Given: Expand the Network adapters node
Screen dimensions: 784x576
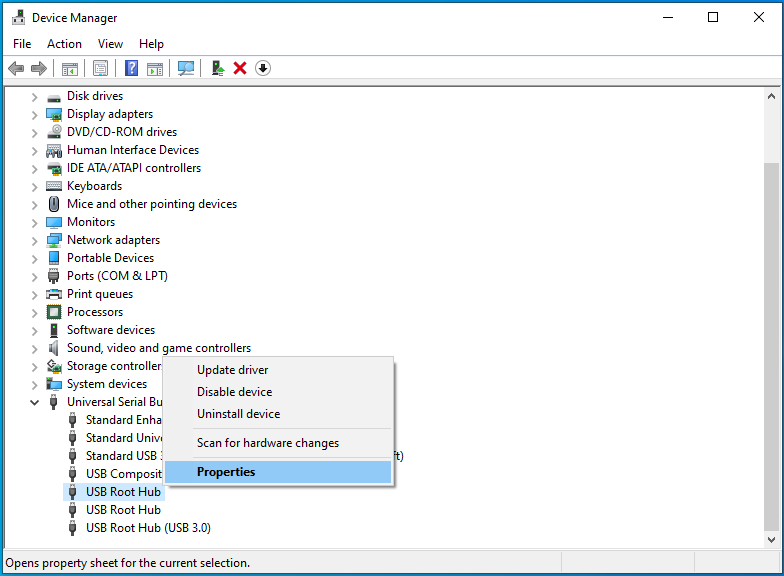Looking at the screenshot, I should tap(35, 240).
